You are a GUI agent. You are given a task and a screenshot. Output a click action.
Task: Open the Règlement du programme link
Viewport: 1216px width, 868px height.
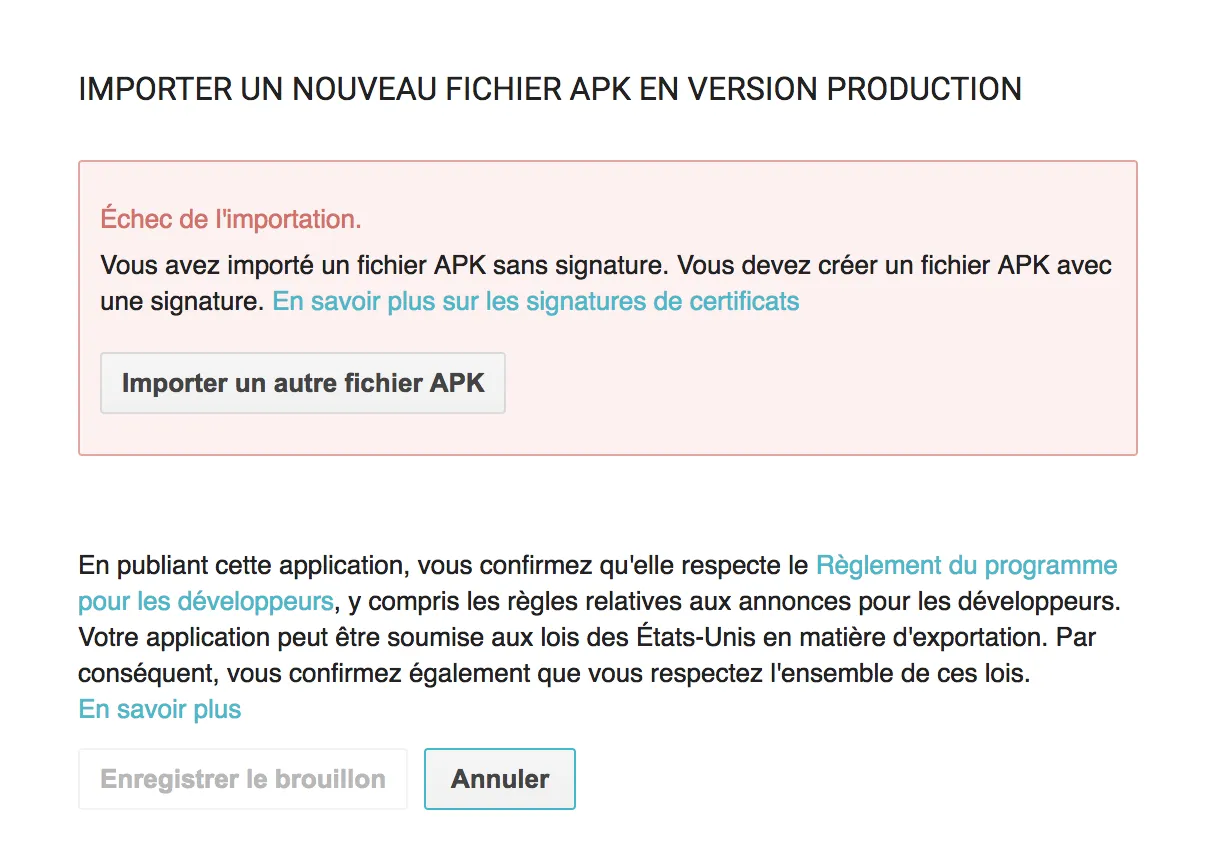point(966,565)
